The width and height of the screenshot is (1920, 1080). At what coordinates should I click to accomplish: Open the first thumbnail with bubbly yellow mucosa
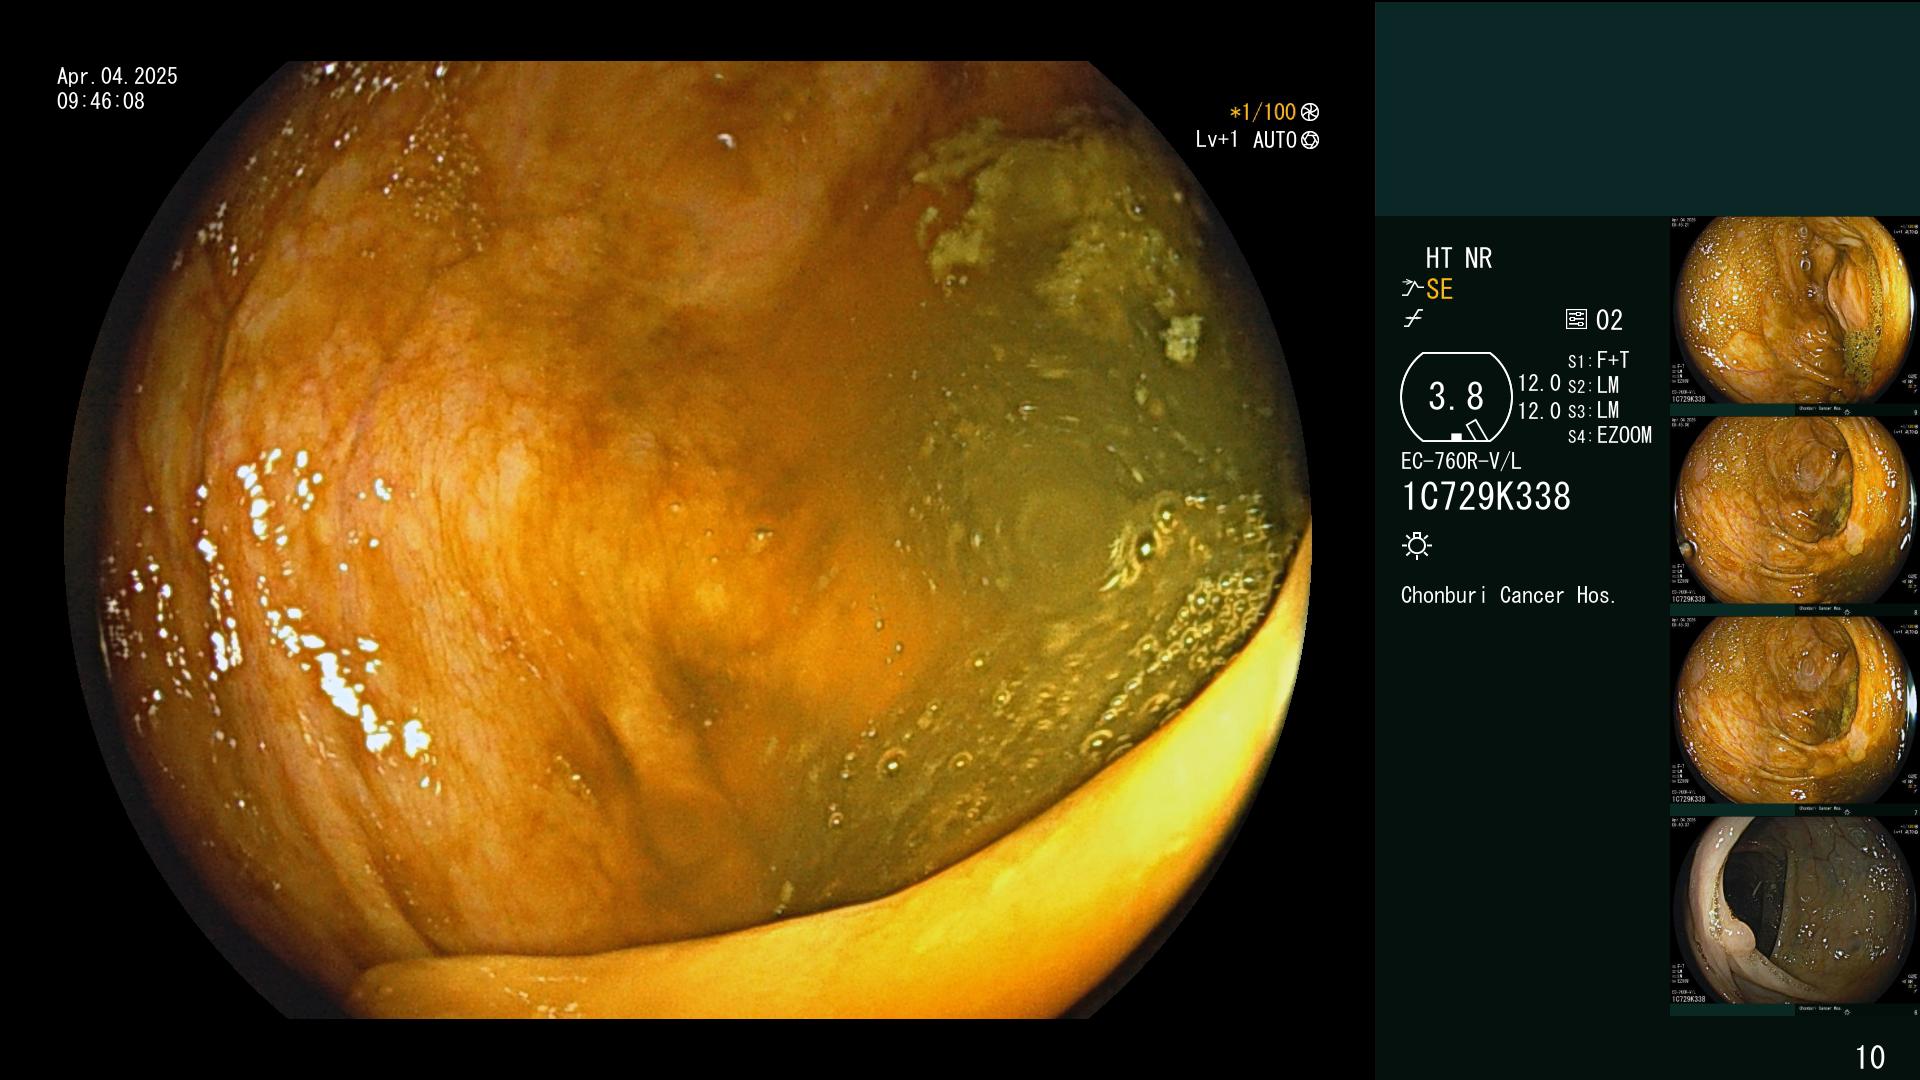point(1794,312)
